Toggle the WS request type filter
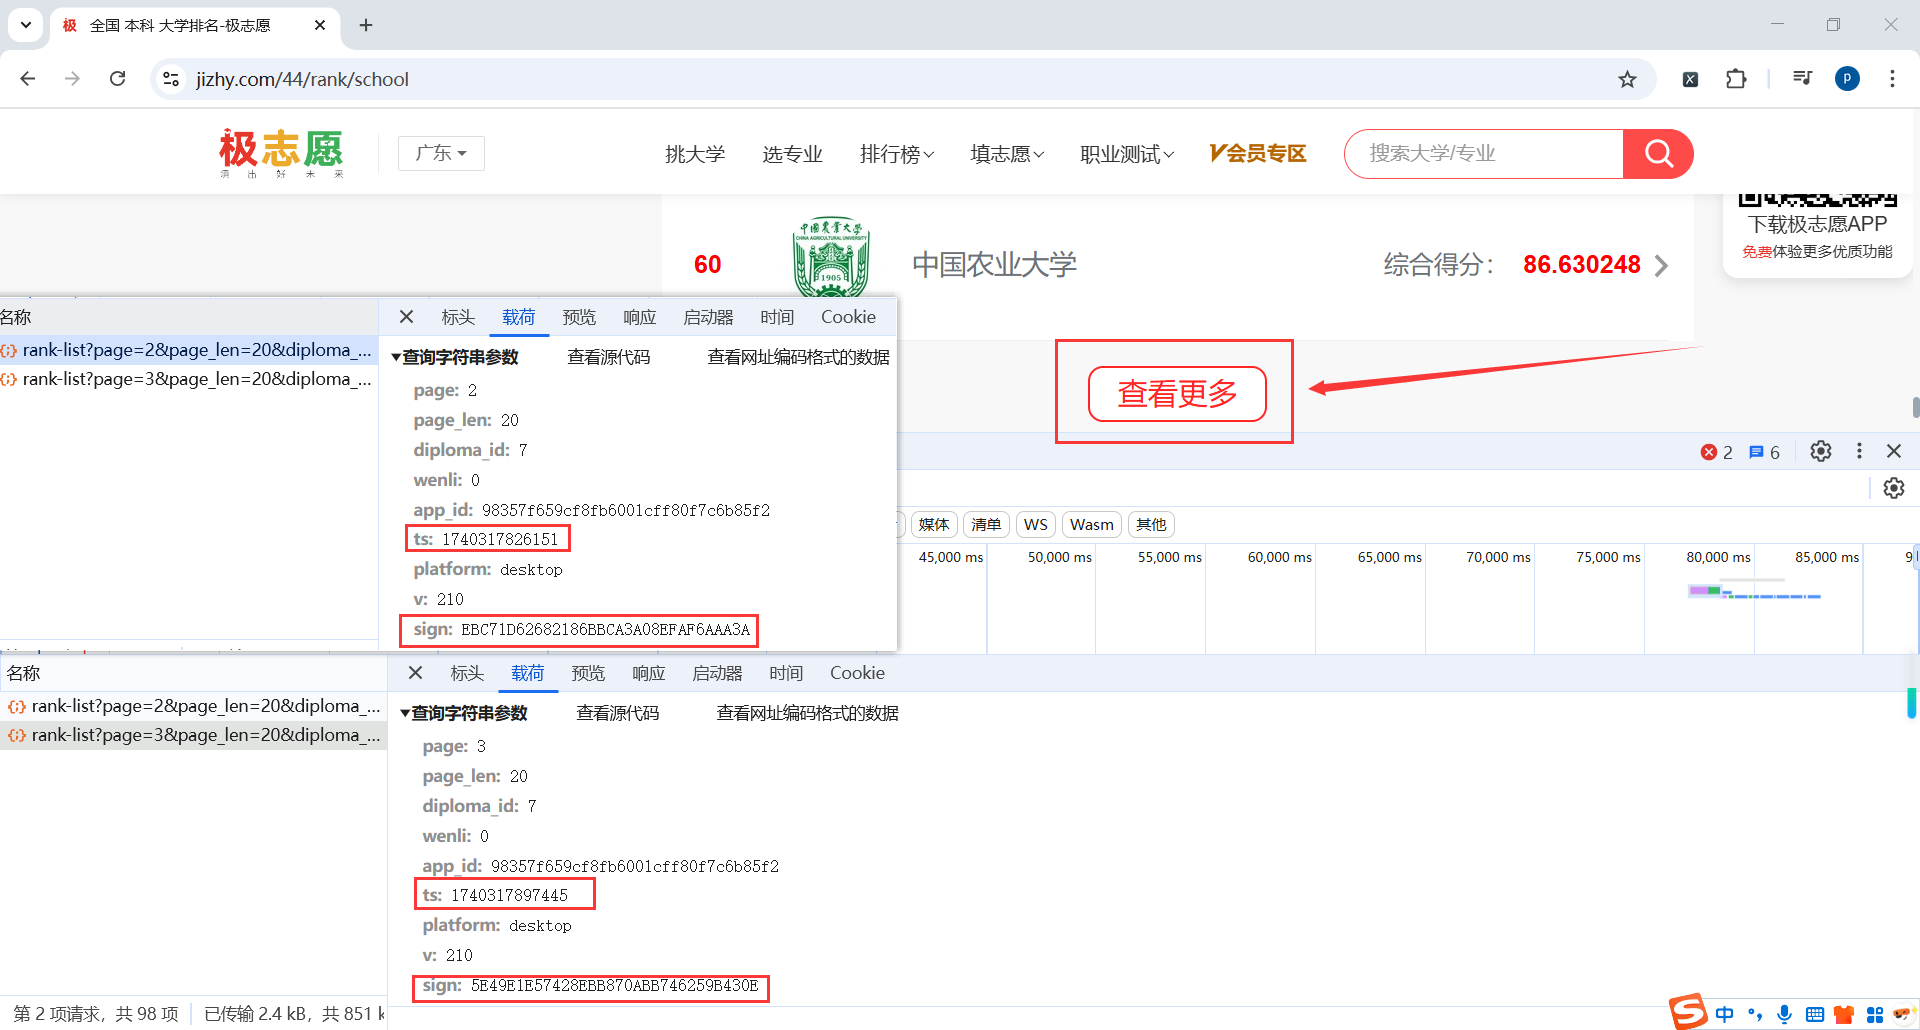This screenshot has height=1030, width=1920. pos(1036,525)
